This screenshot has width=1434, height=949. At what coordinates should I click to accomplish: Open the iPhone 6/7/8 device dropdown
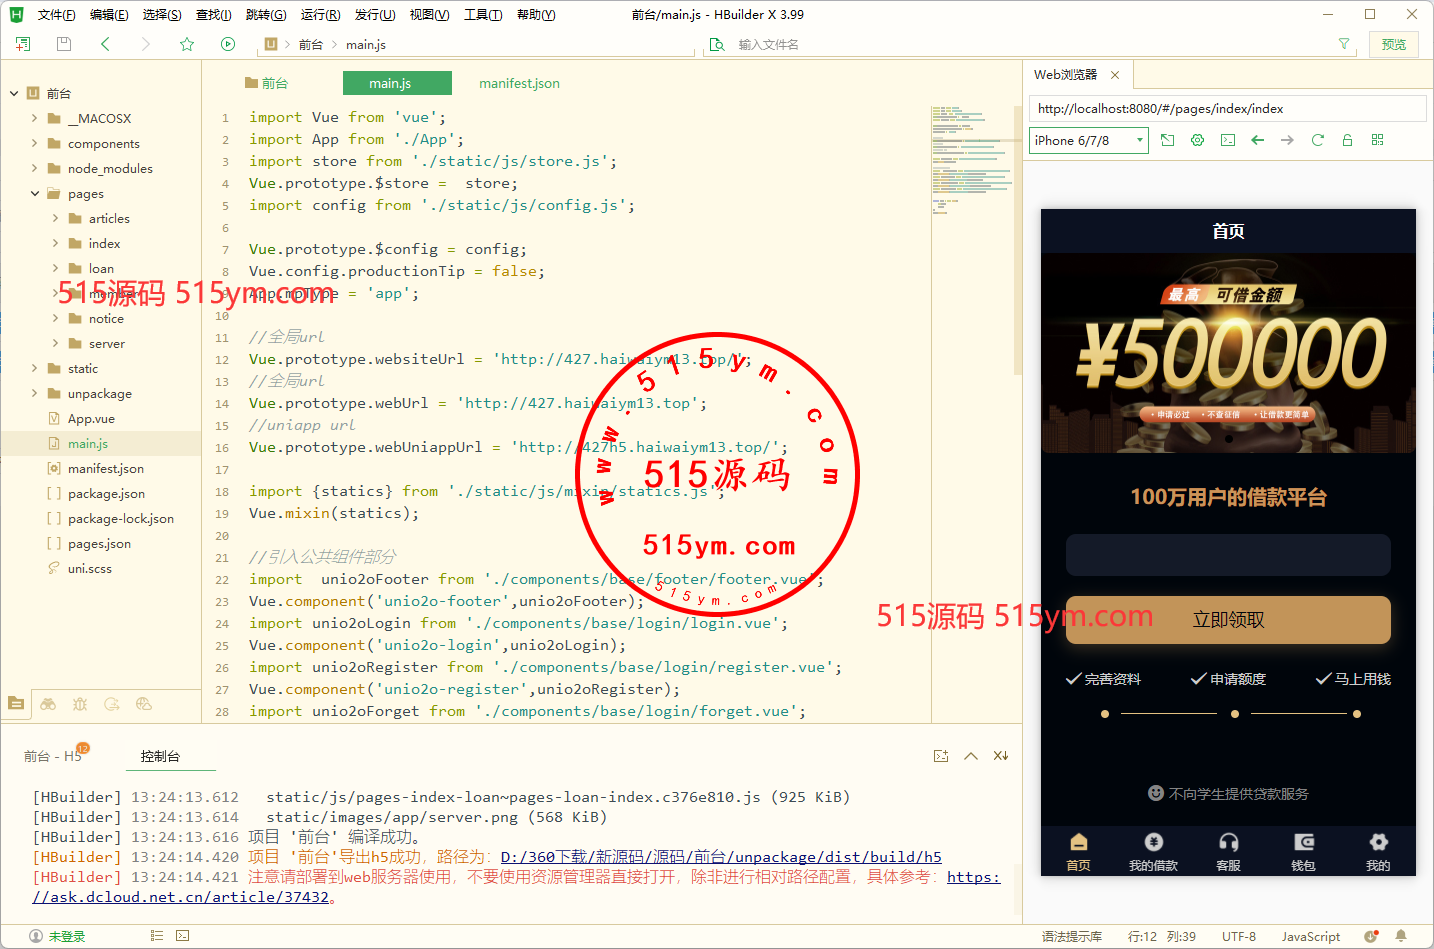tap(1088, 140)
